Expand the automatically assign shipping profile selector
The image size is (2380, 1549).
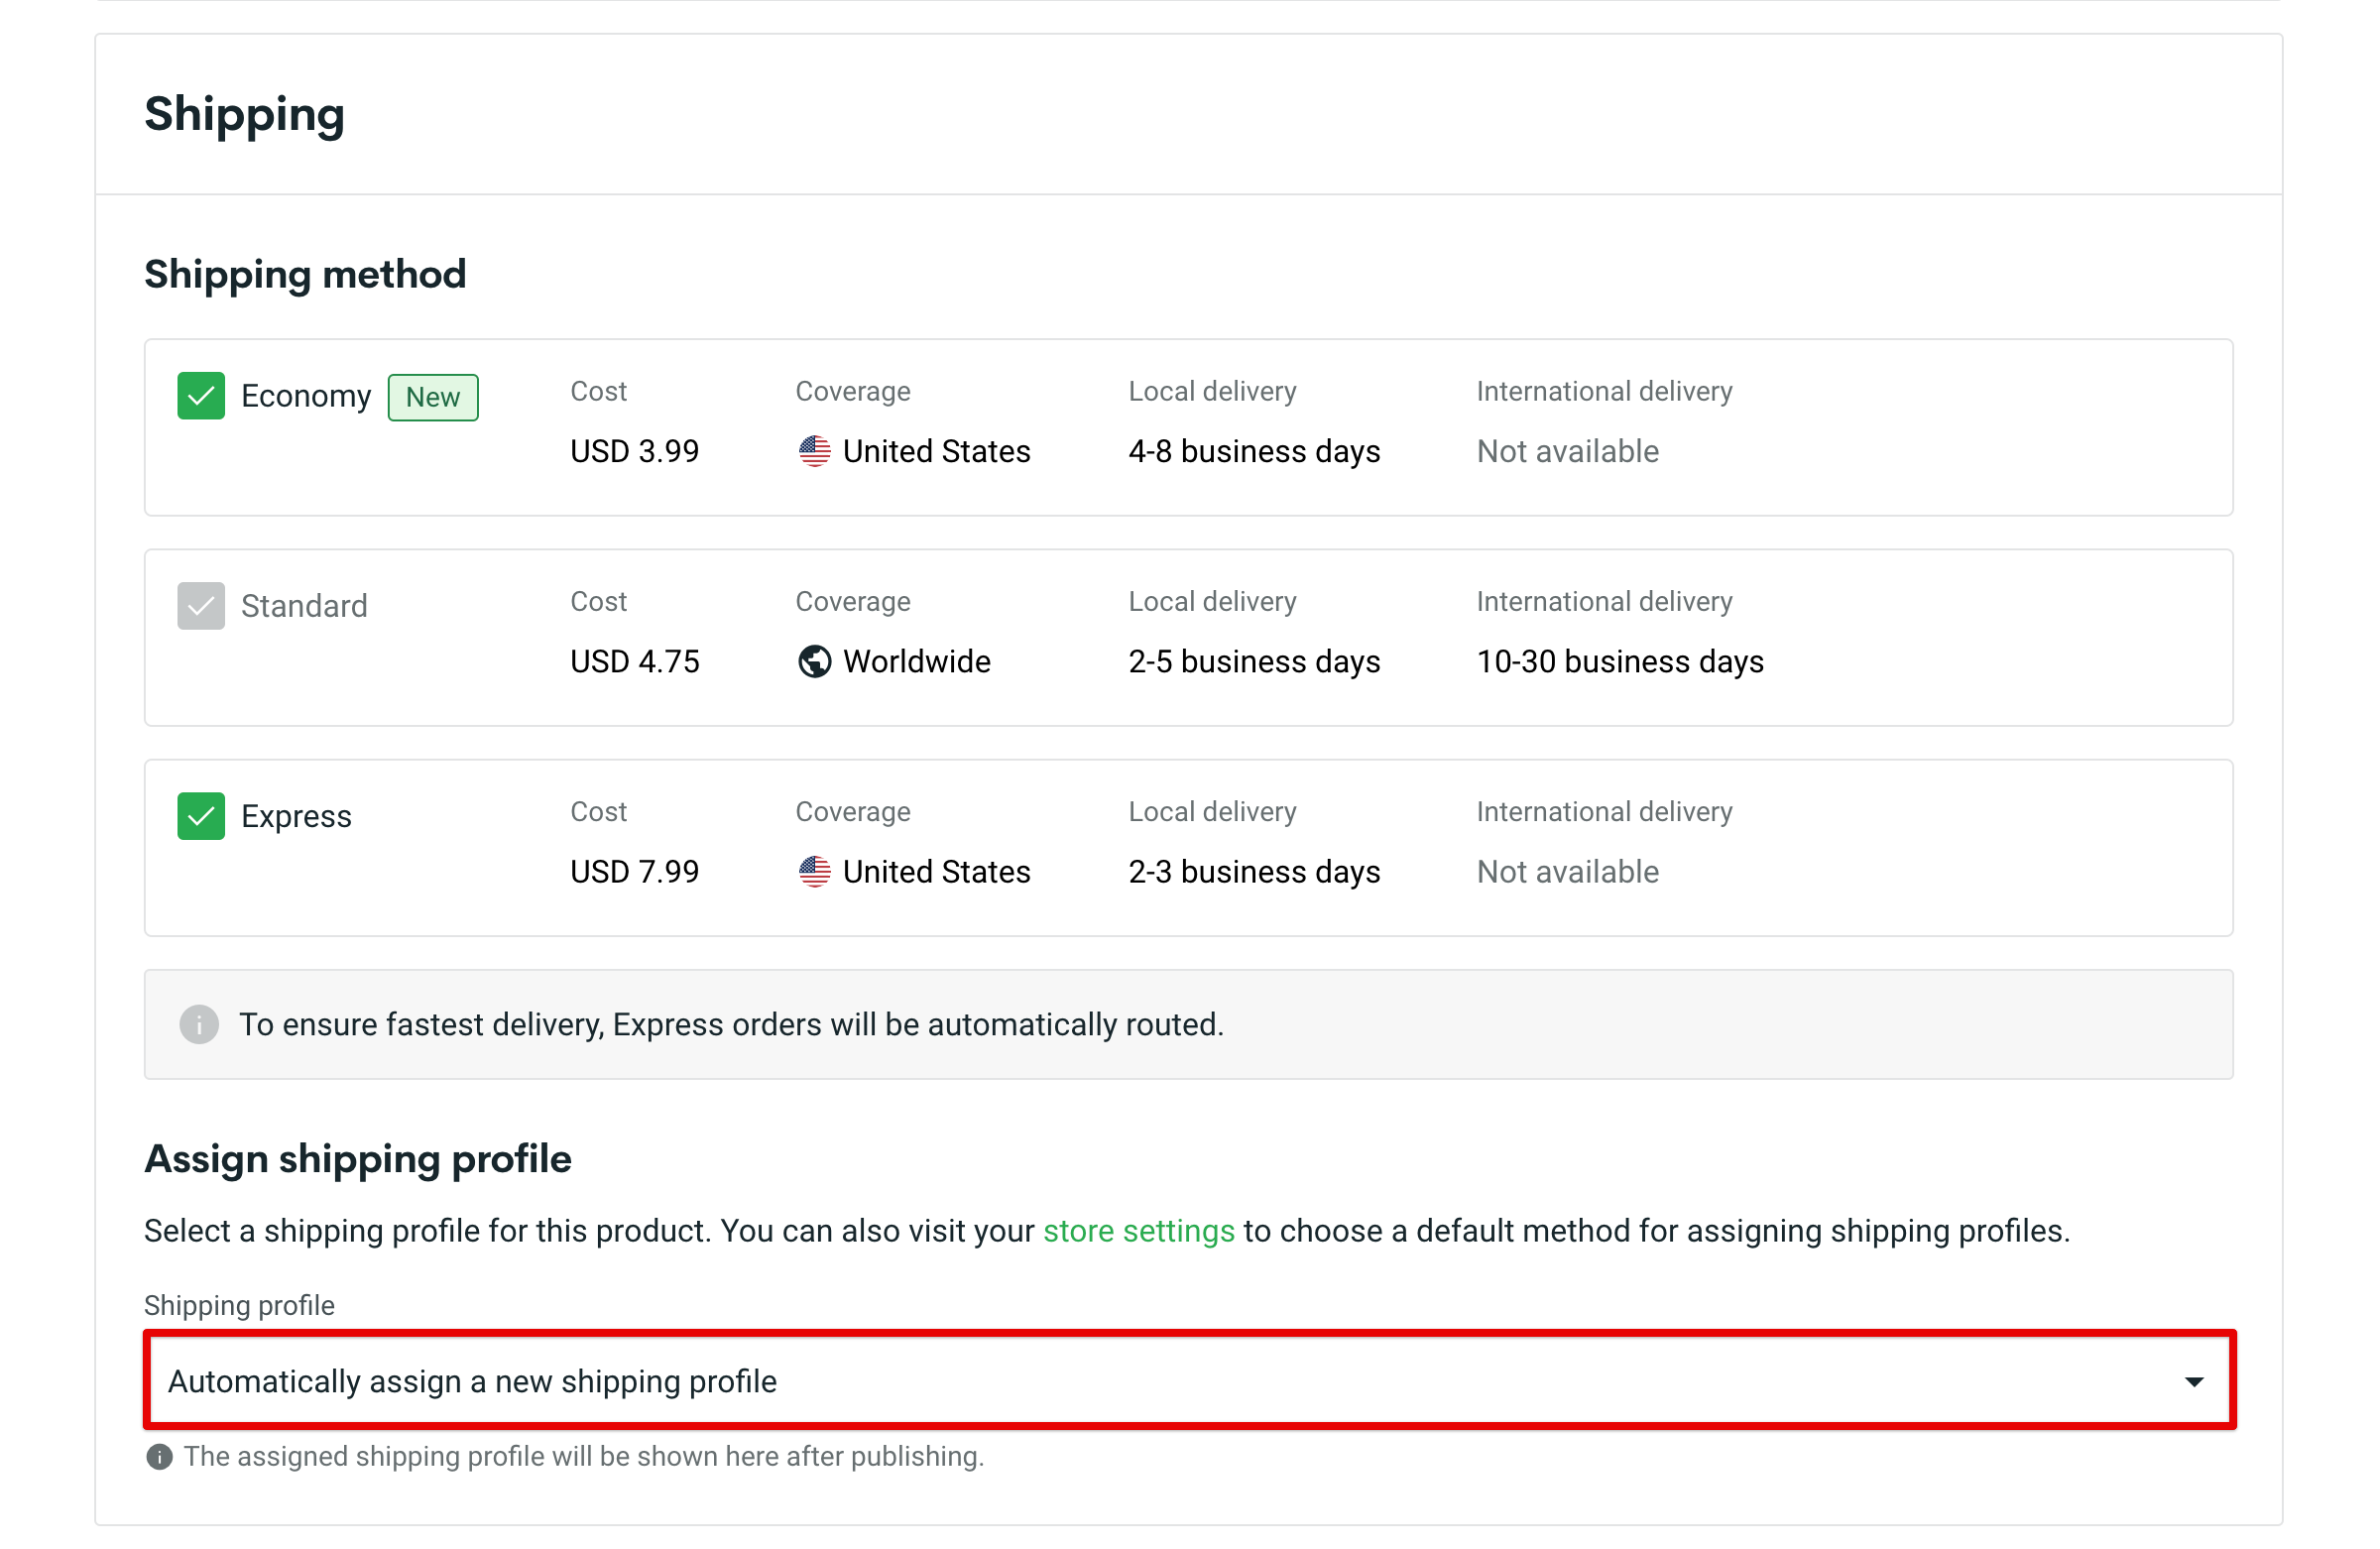pyautogui.click(x=1189, y=1380)
